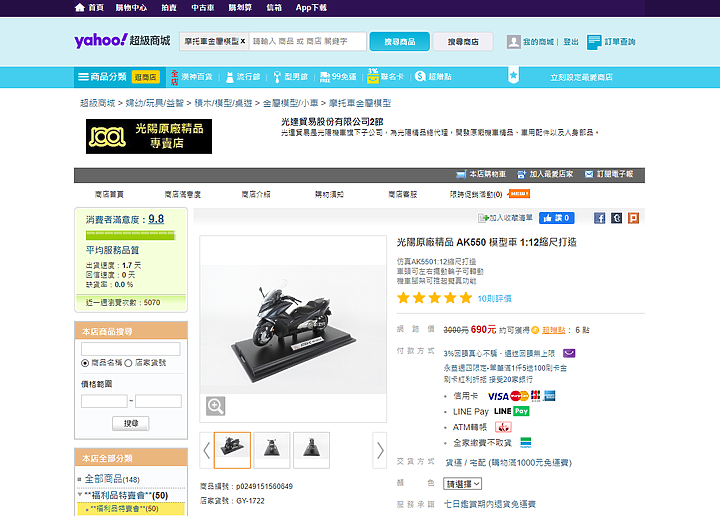Screen dimensions: 720x516
Task: Click the 登出 logout link
Action: pos(571,42)
